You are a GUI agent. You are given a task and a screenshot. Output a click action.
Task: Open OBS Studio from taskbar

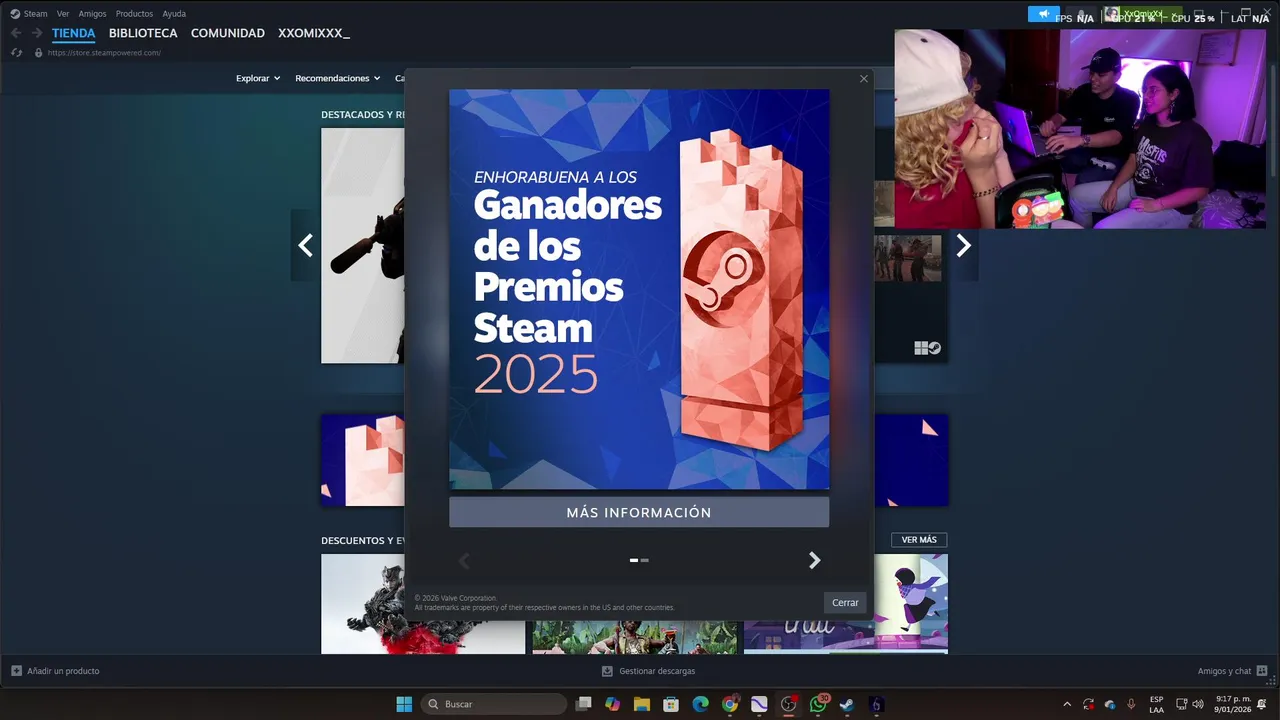(x=789, y=704)
